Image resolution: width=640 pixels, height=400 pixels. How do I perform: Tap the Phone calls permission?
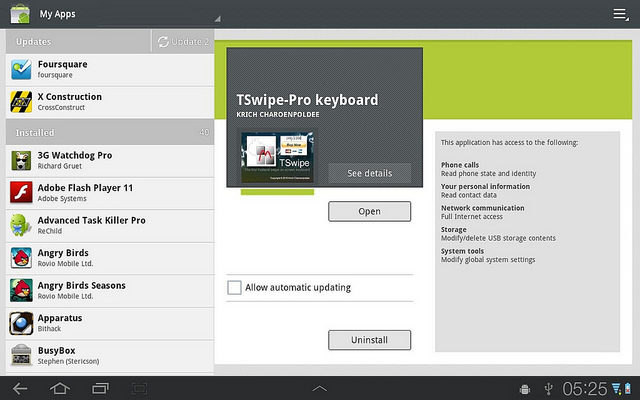489,169
